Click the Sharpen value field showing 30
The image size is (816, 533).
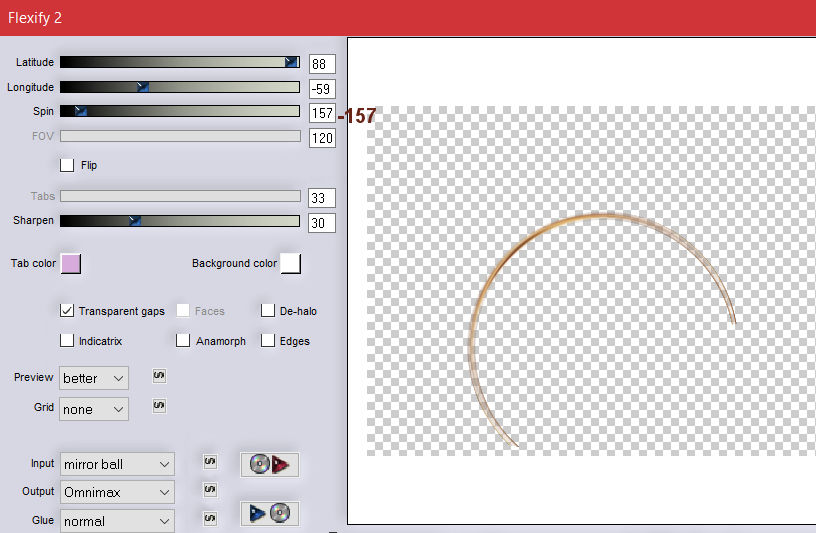click(x=322, y=223)
